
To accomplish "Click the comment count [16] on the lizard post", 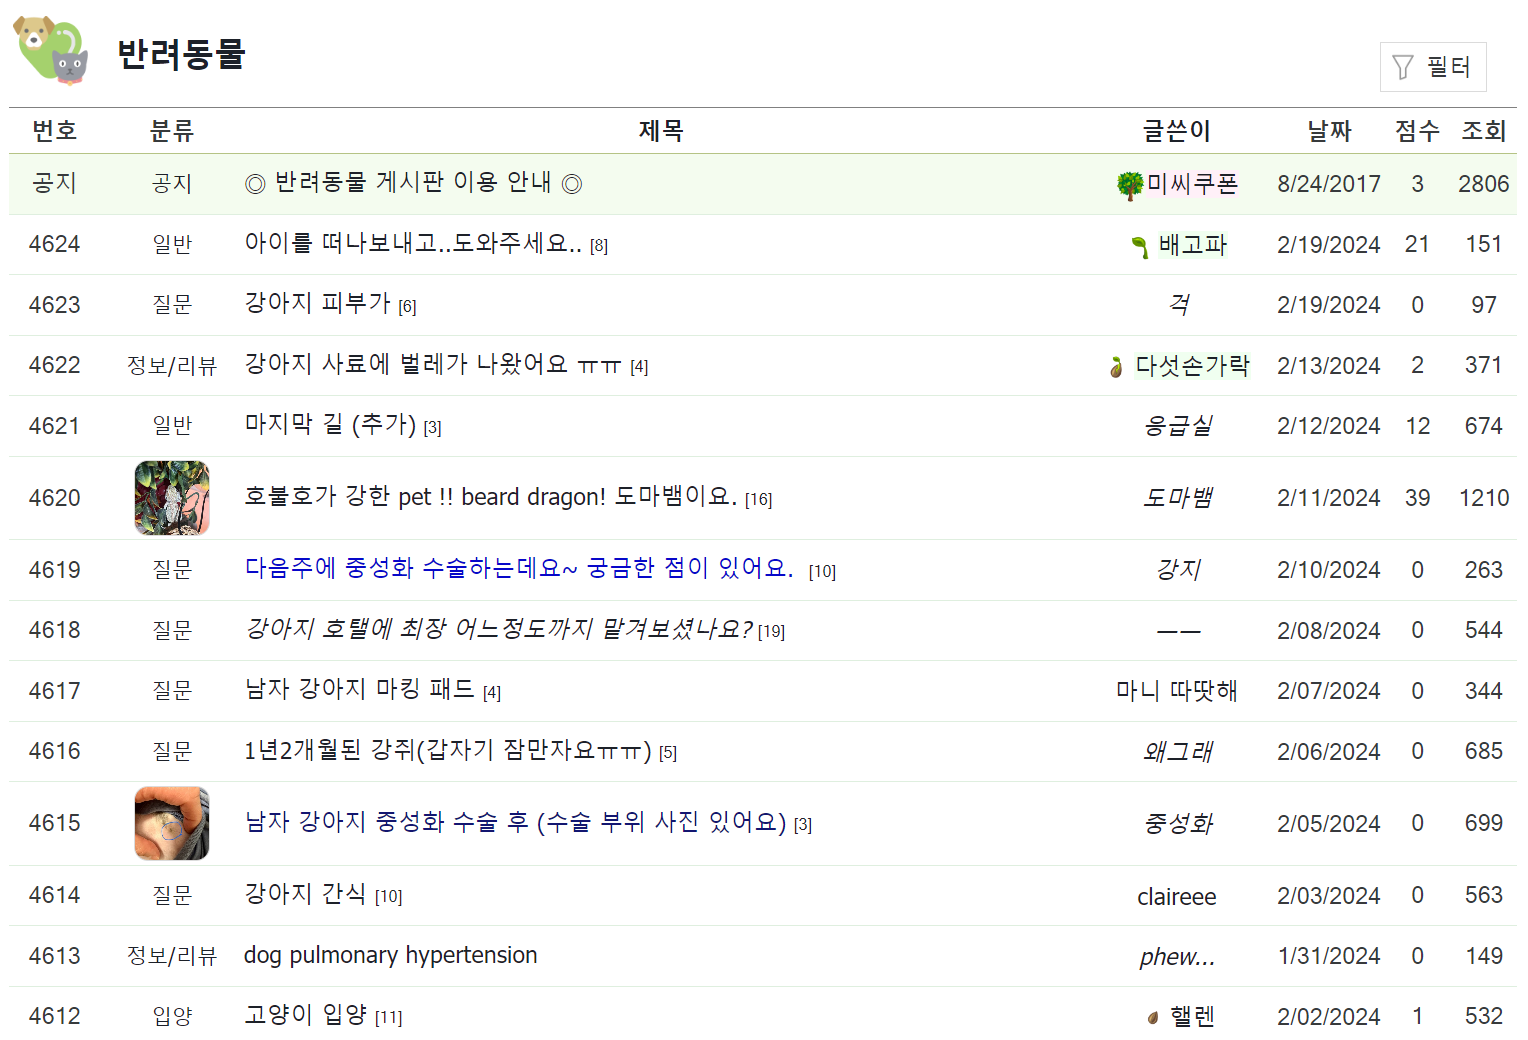I will tap(759, 499).
